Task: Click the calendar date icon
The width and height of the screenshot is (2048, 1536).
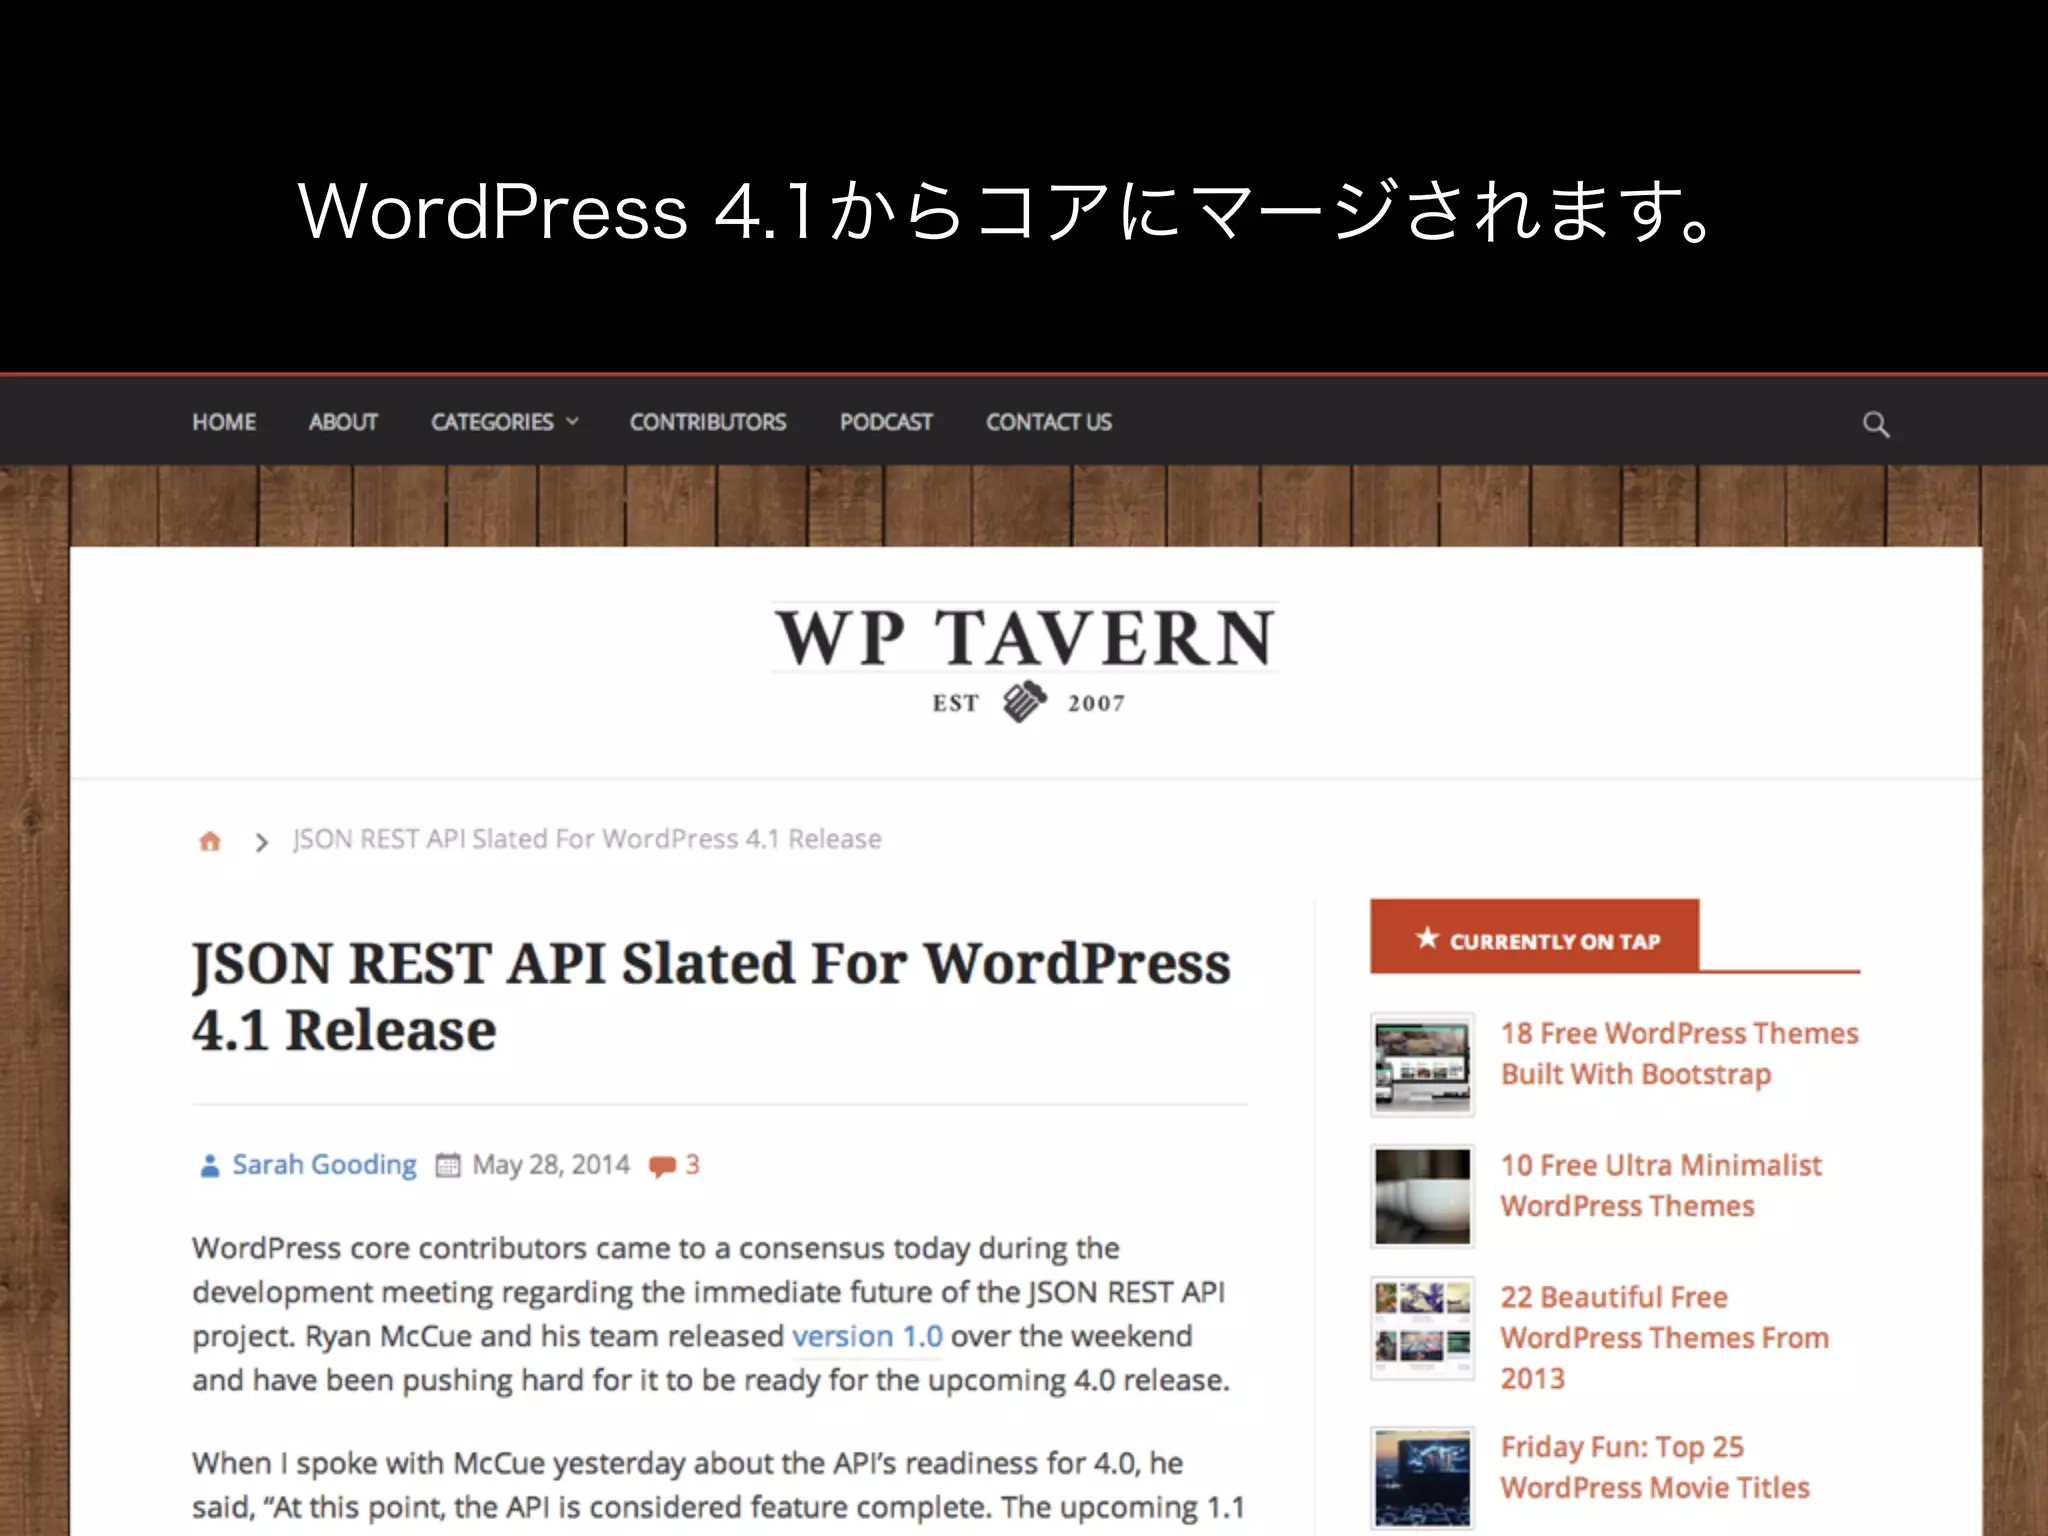Action: tap(448, 1166)
